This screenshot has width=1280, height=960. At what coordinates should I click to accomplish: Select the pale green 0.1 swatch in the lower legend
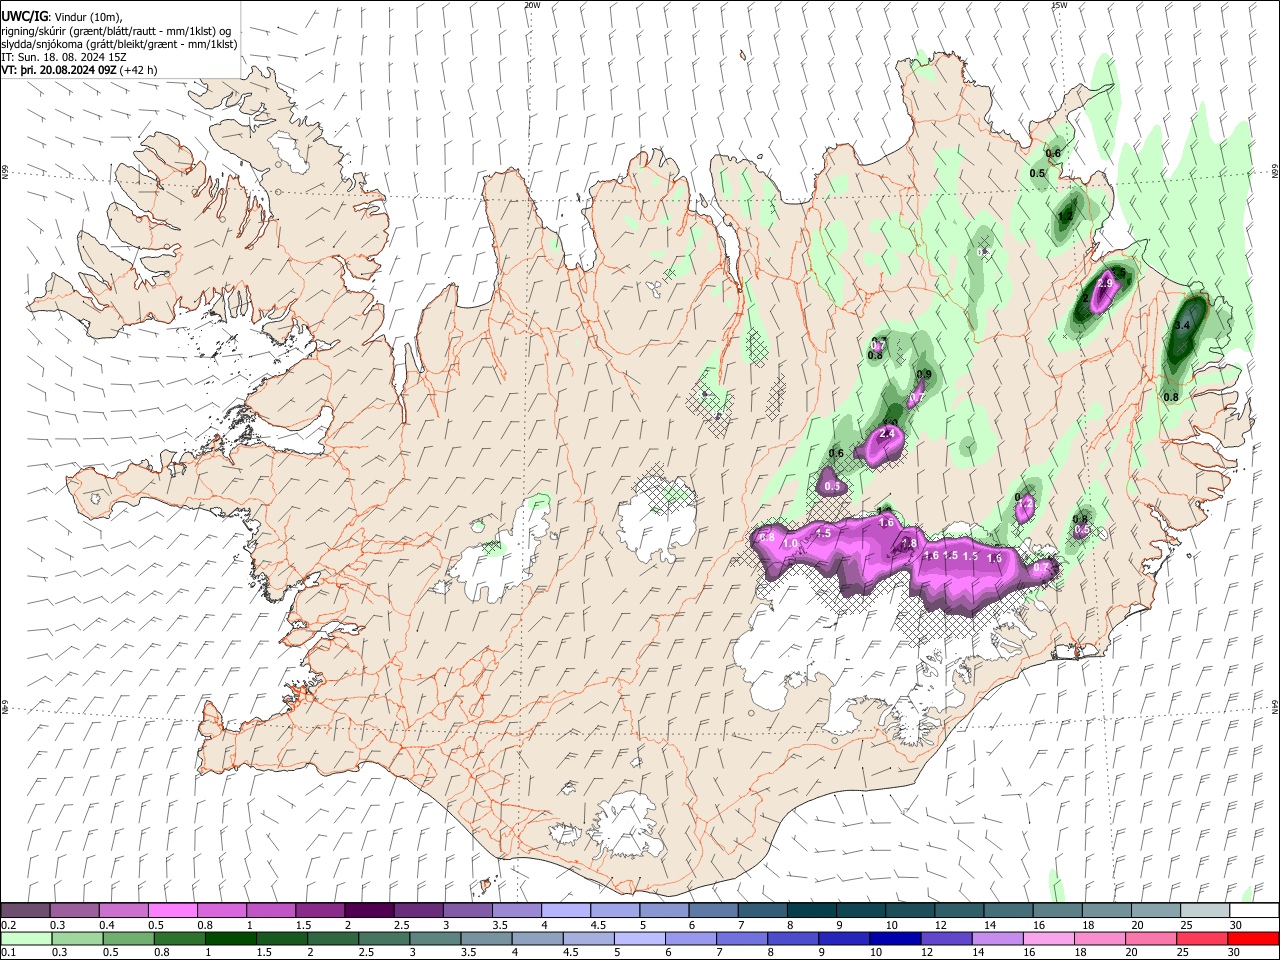[26, 938]
